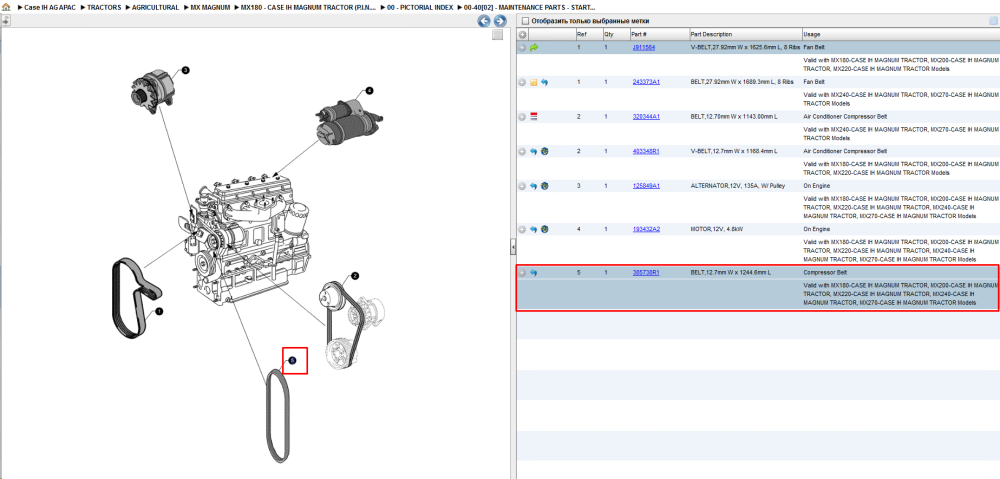
Task: Sort by the Usage column header
Action: click(x=901, y=34)
